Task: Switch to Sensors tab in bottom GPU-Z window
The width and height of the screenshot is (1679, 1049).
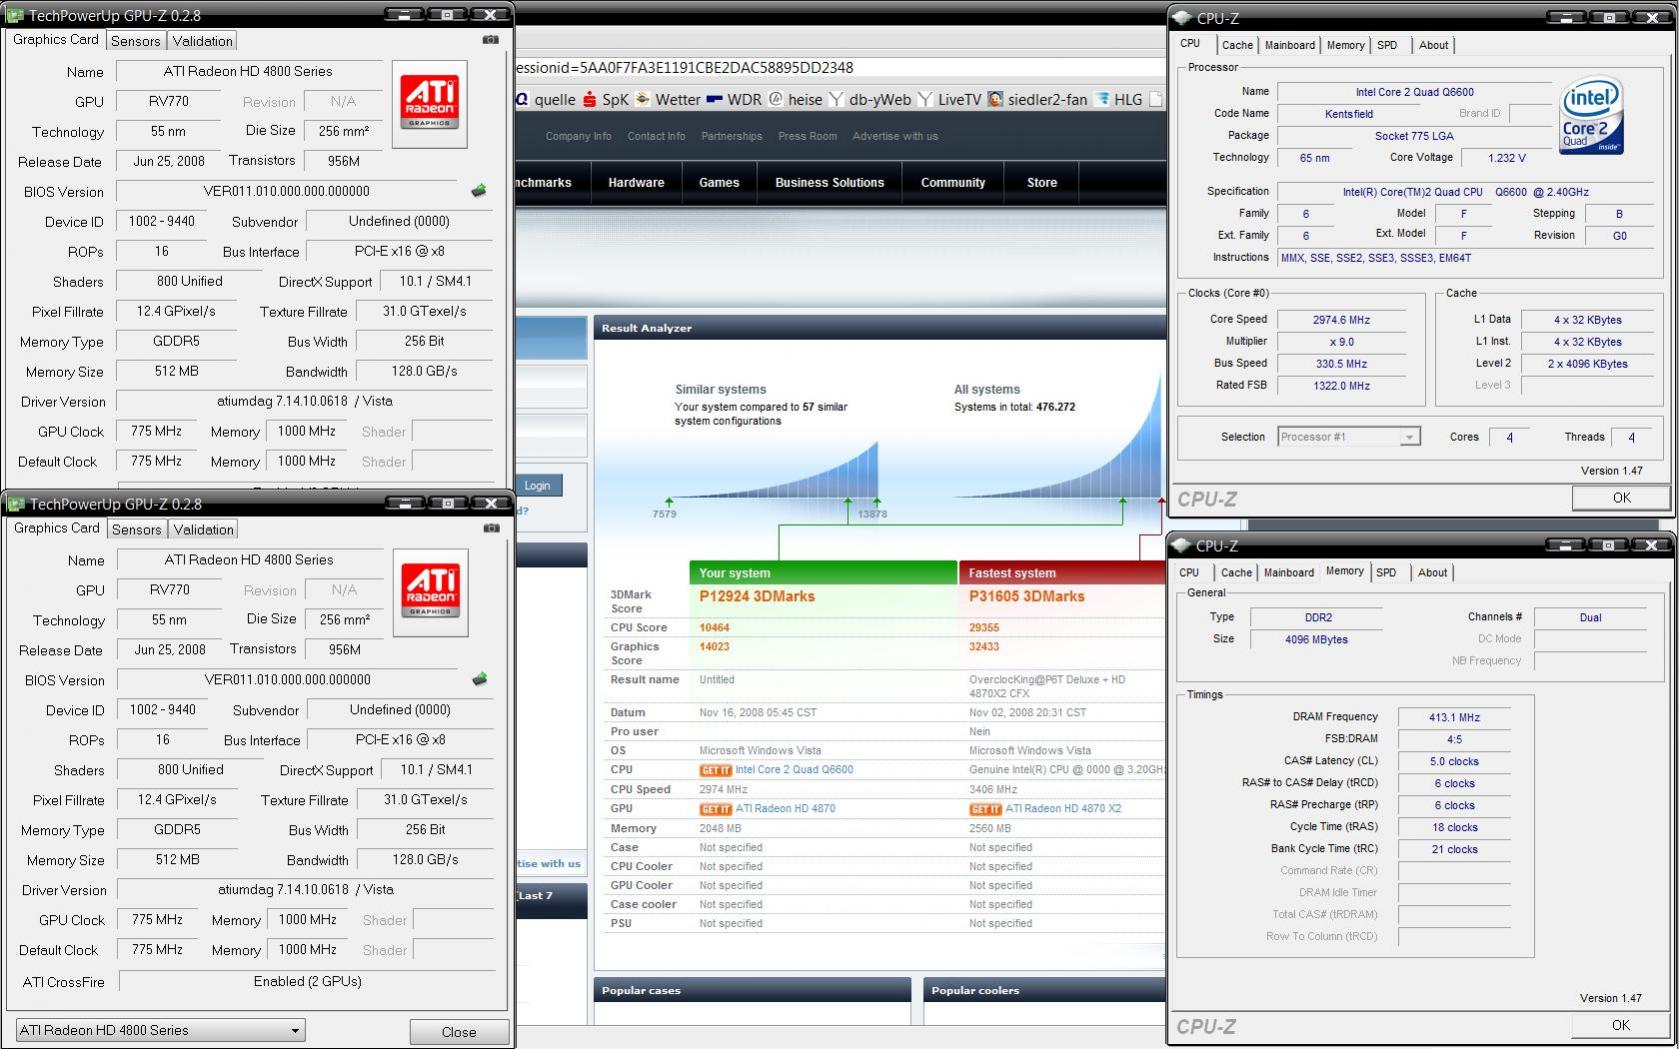Action: 137,530
